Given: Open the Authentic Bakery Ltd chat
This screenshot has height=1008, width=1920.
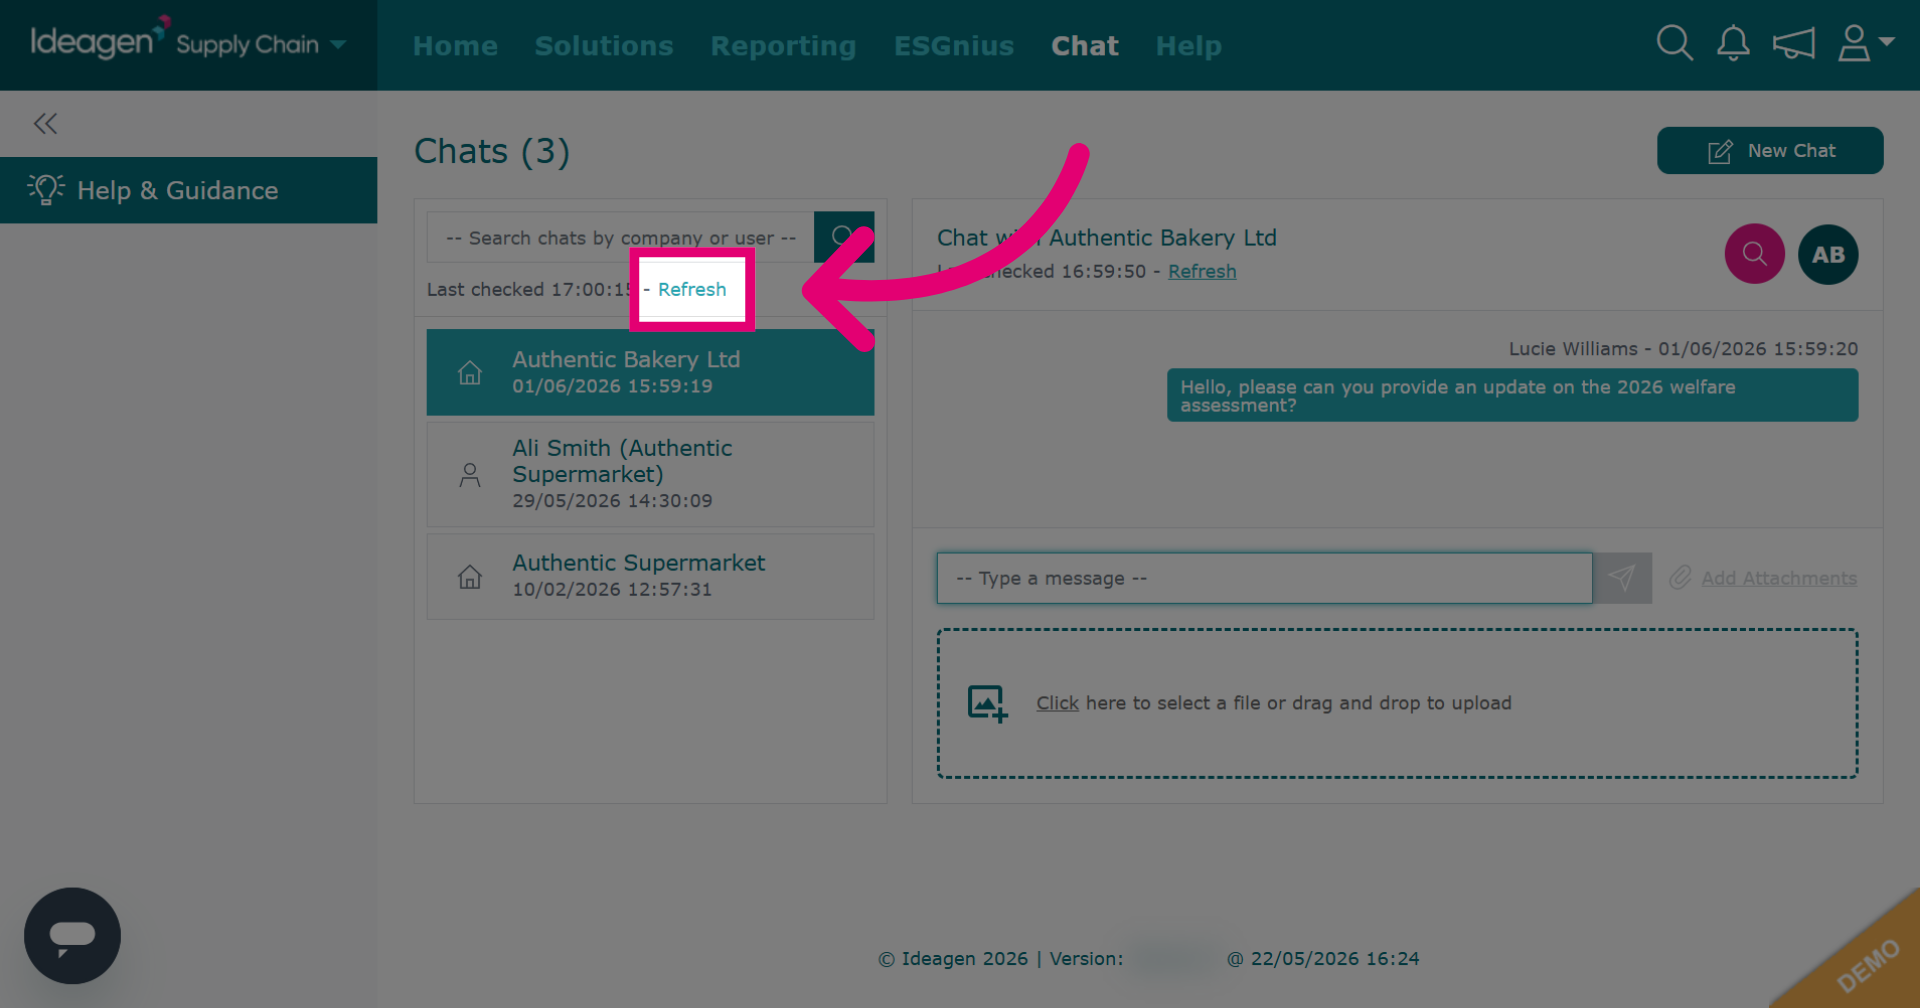Looking at the screenshot, I should (x=650, y=372).
